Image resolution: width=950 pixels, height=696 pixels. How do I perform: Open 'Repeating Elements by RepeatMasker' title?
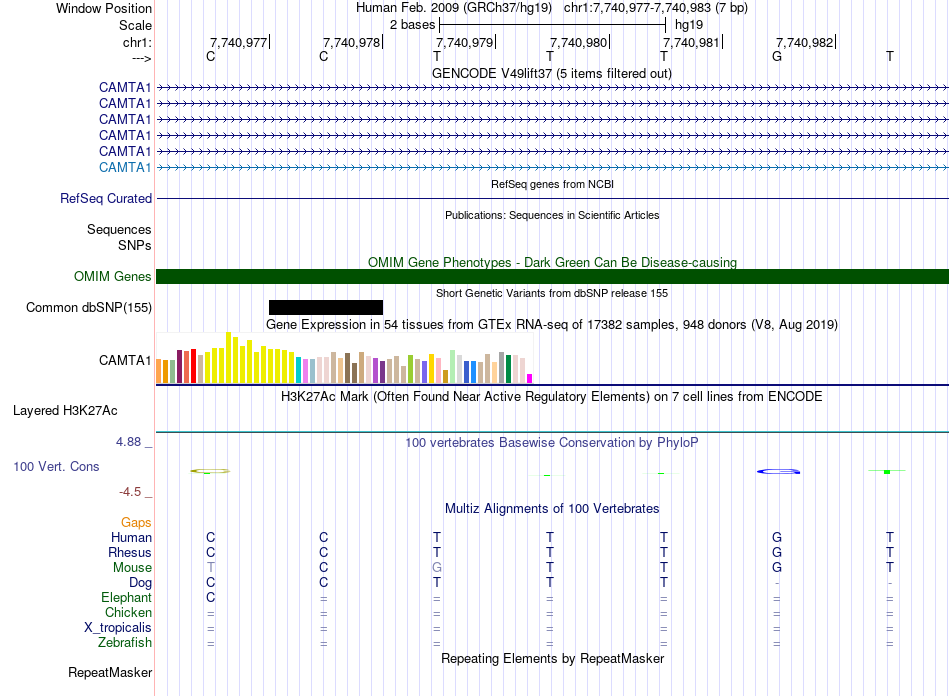pyautogui.click(x=553, y=658)
